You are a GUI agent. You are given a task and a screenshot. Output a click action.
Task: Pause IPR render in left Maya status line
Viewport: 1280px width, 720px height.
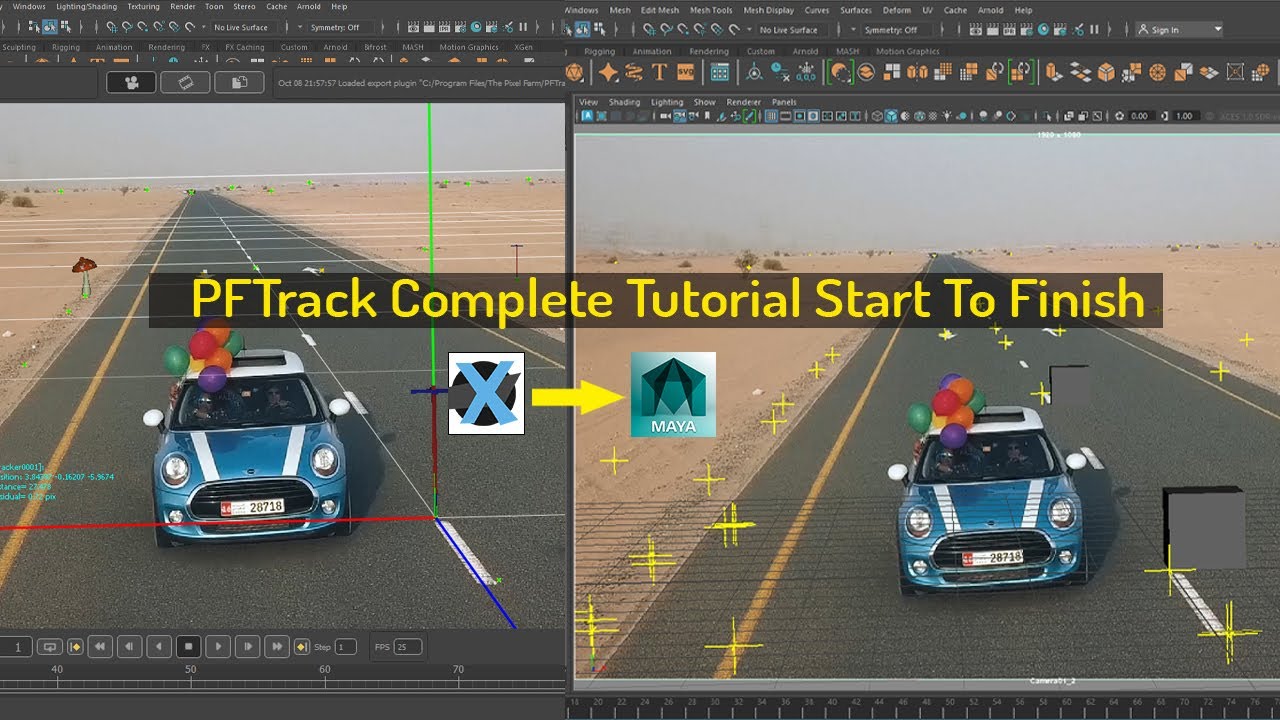coord(523,27)
